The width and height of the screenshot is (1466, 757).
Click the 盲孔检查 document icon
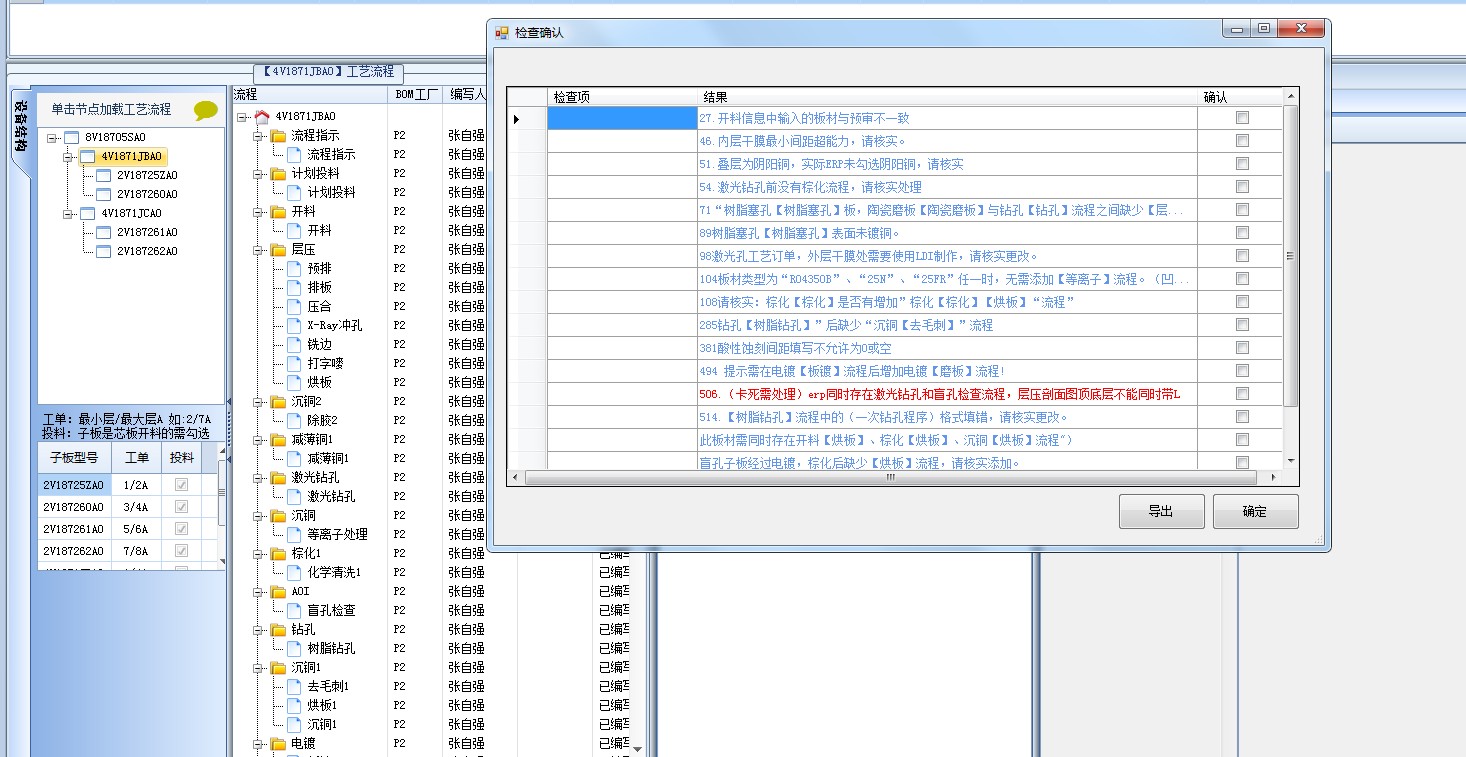point(294,610)
